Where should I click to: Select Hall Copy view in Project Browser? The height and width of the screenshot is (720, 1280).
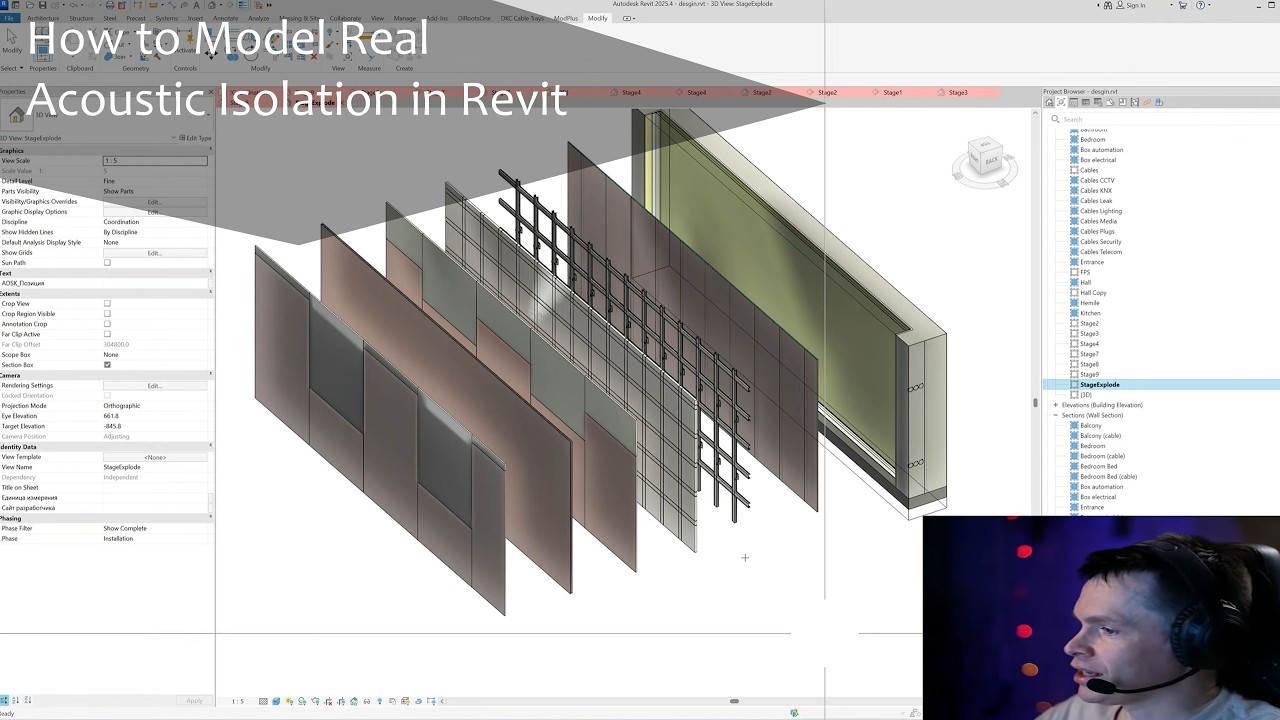pyautogui.click(x=1093, y=293)
